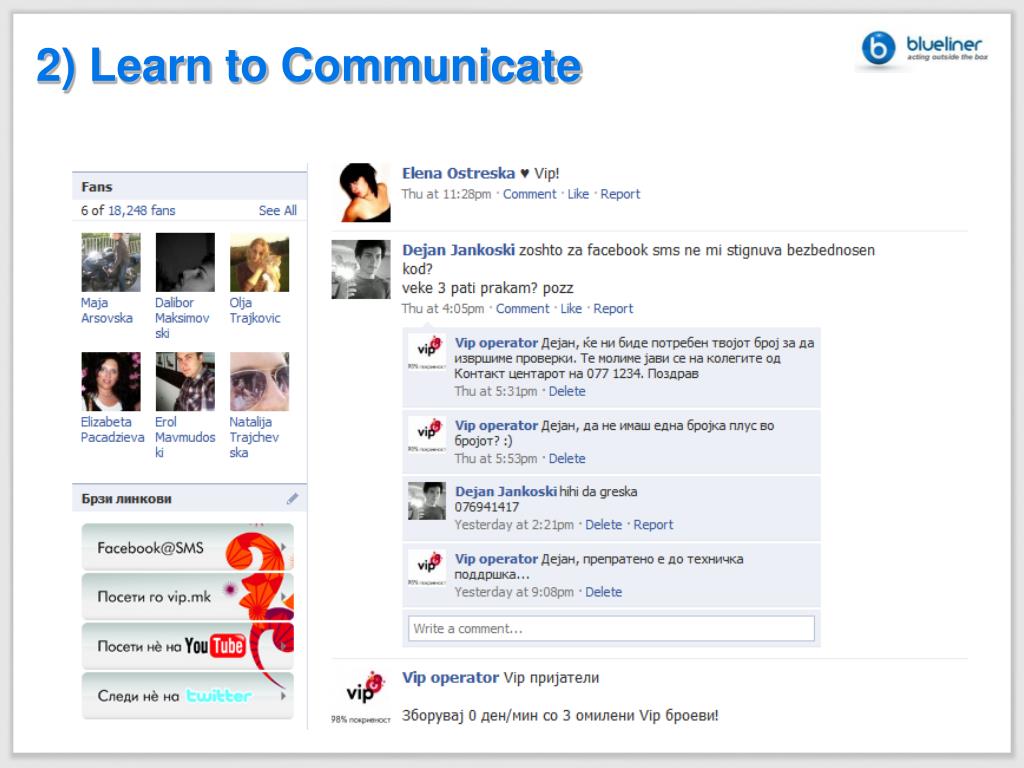Image resolution: width=1024 pixels, height=768 pixels.
Task: Click Elena Ostreska name link
Action: tap(458, 173)
